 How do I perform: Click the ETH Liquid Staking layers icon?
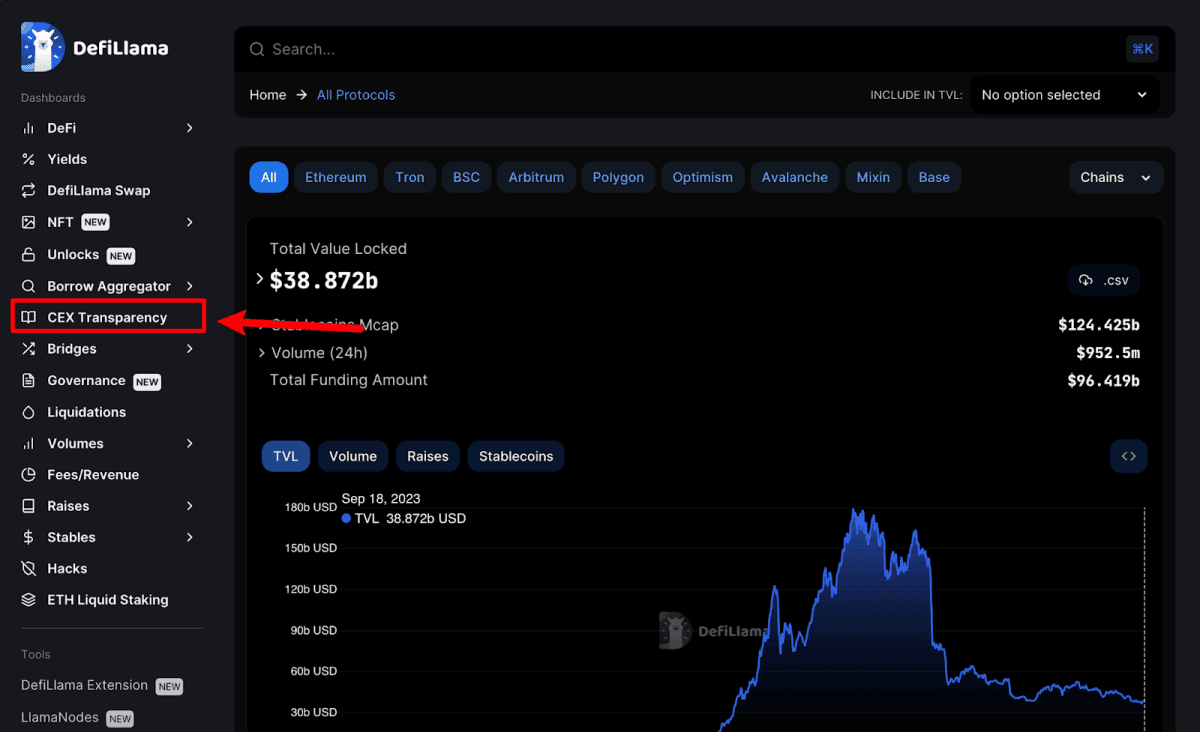click(29, 600)
